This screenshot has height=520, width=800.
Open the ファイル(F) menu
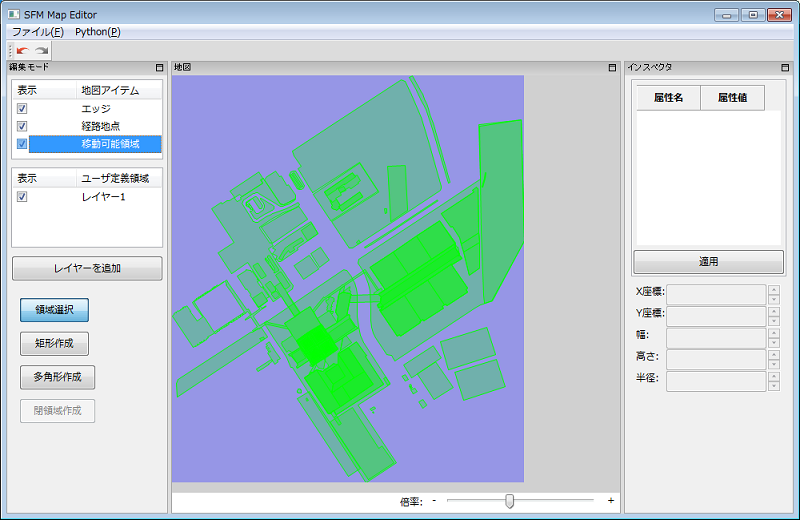click(x=38, y=32)
